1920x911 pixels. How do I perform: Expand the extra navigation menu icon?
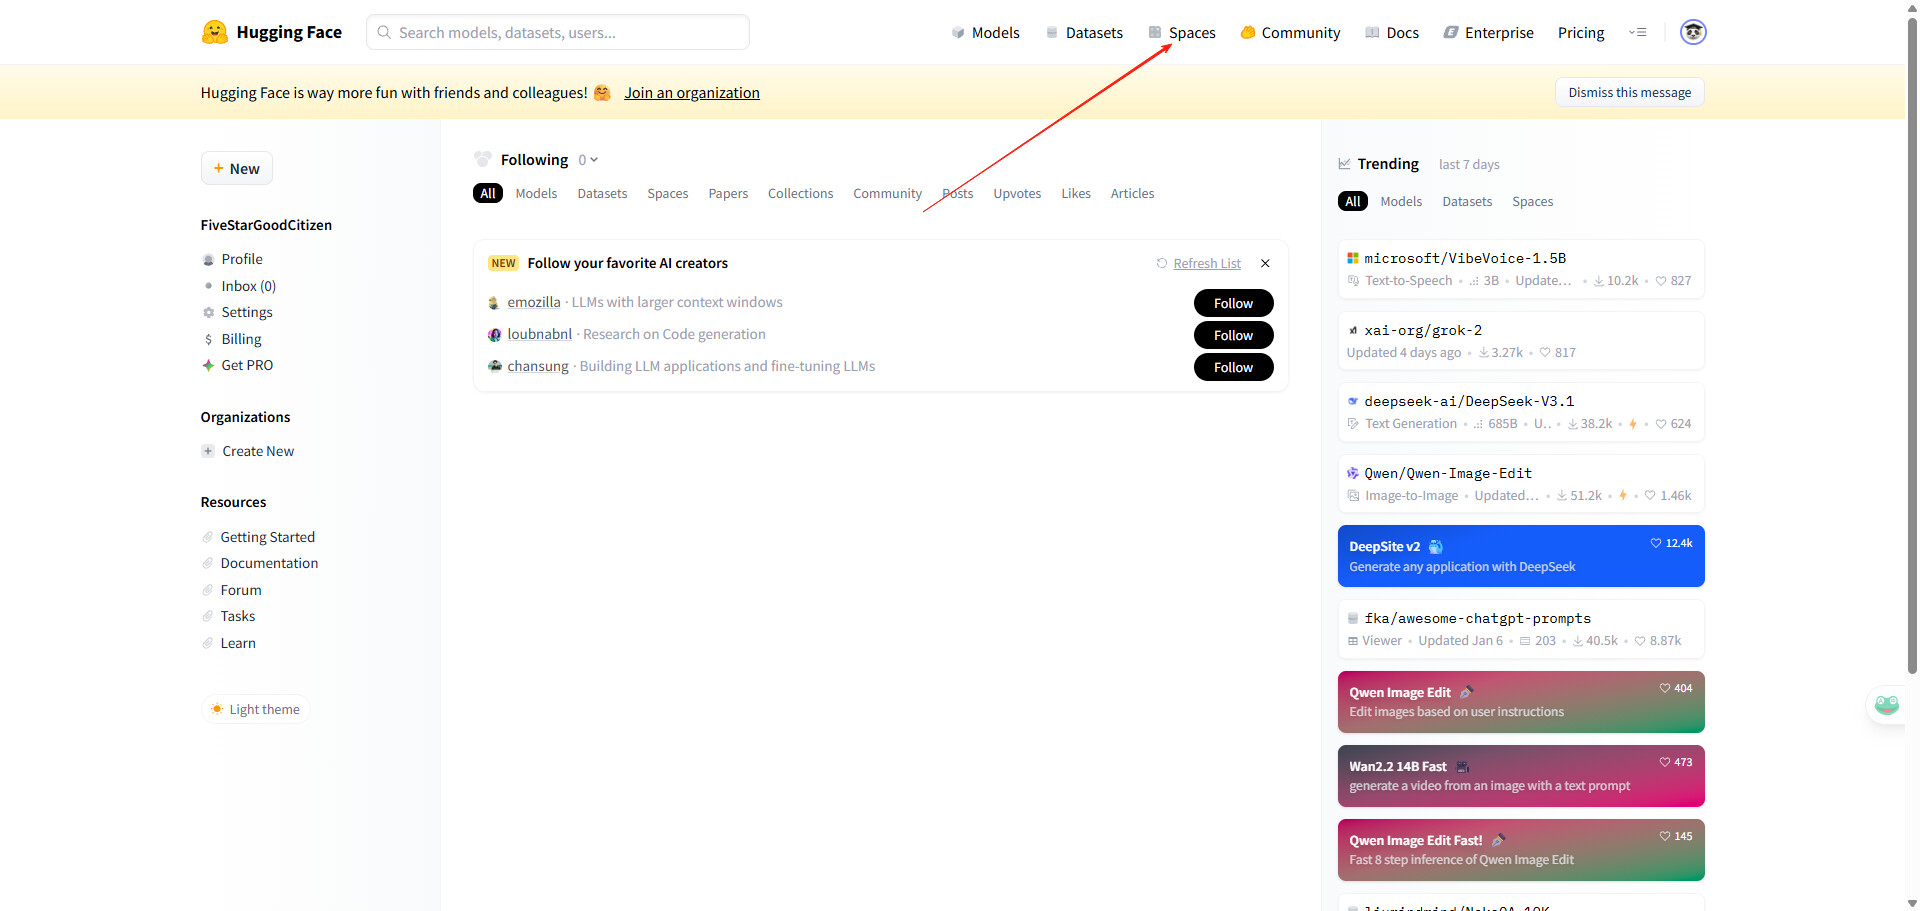(1637, 32)
